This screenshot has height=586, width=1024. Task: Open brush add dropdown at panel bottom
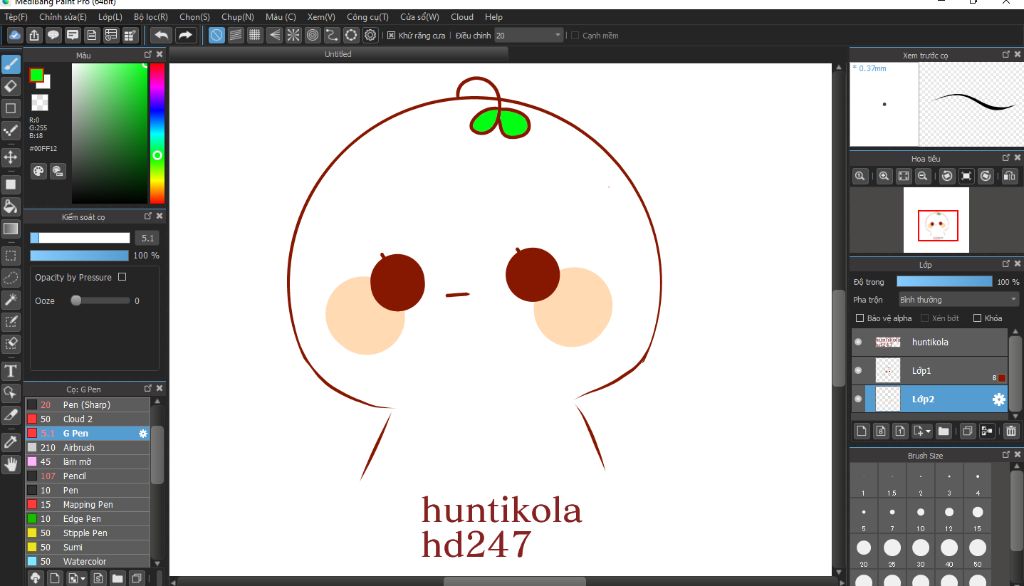tap(82, 578)
